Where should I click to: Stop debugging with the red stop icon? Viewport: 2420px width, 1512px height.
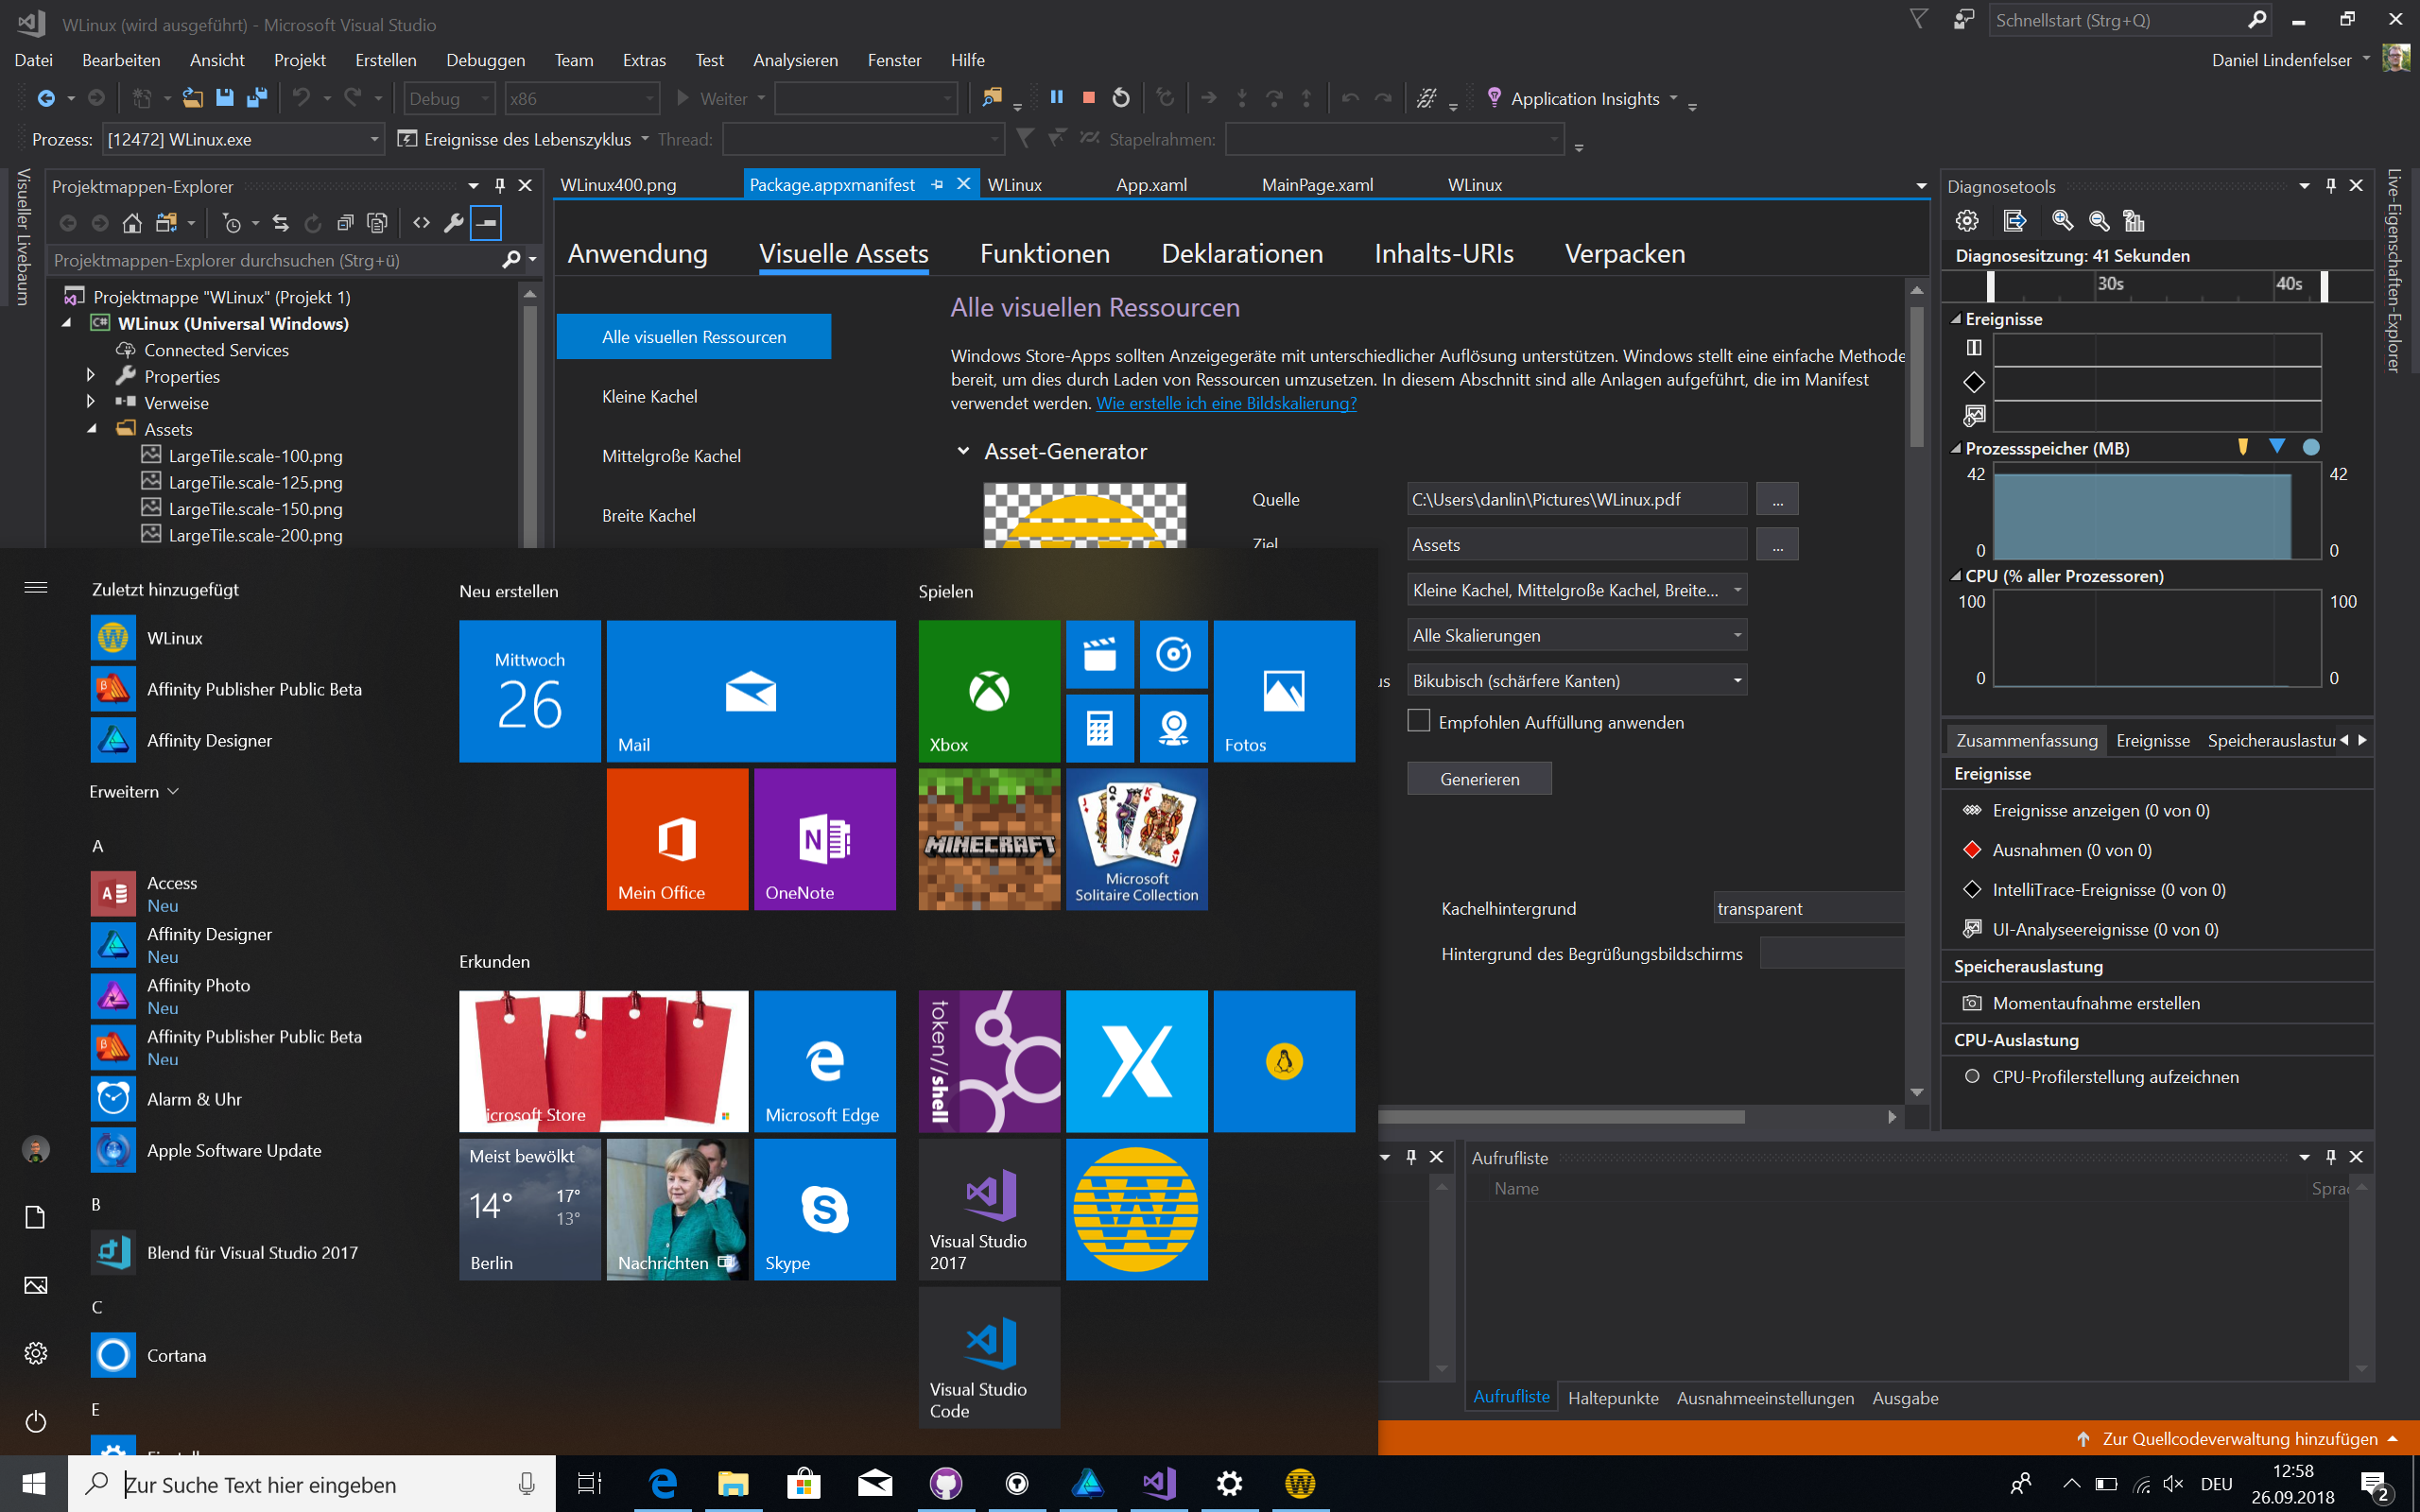(1089, 98)
